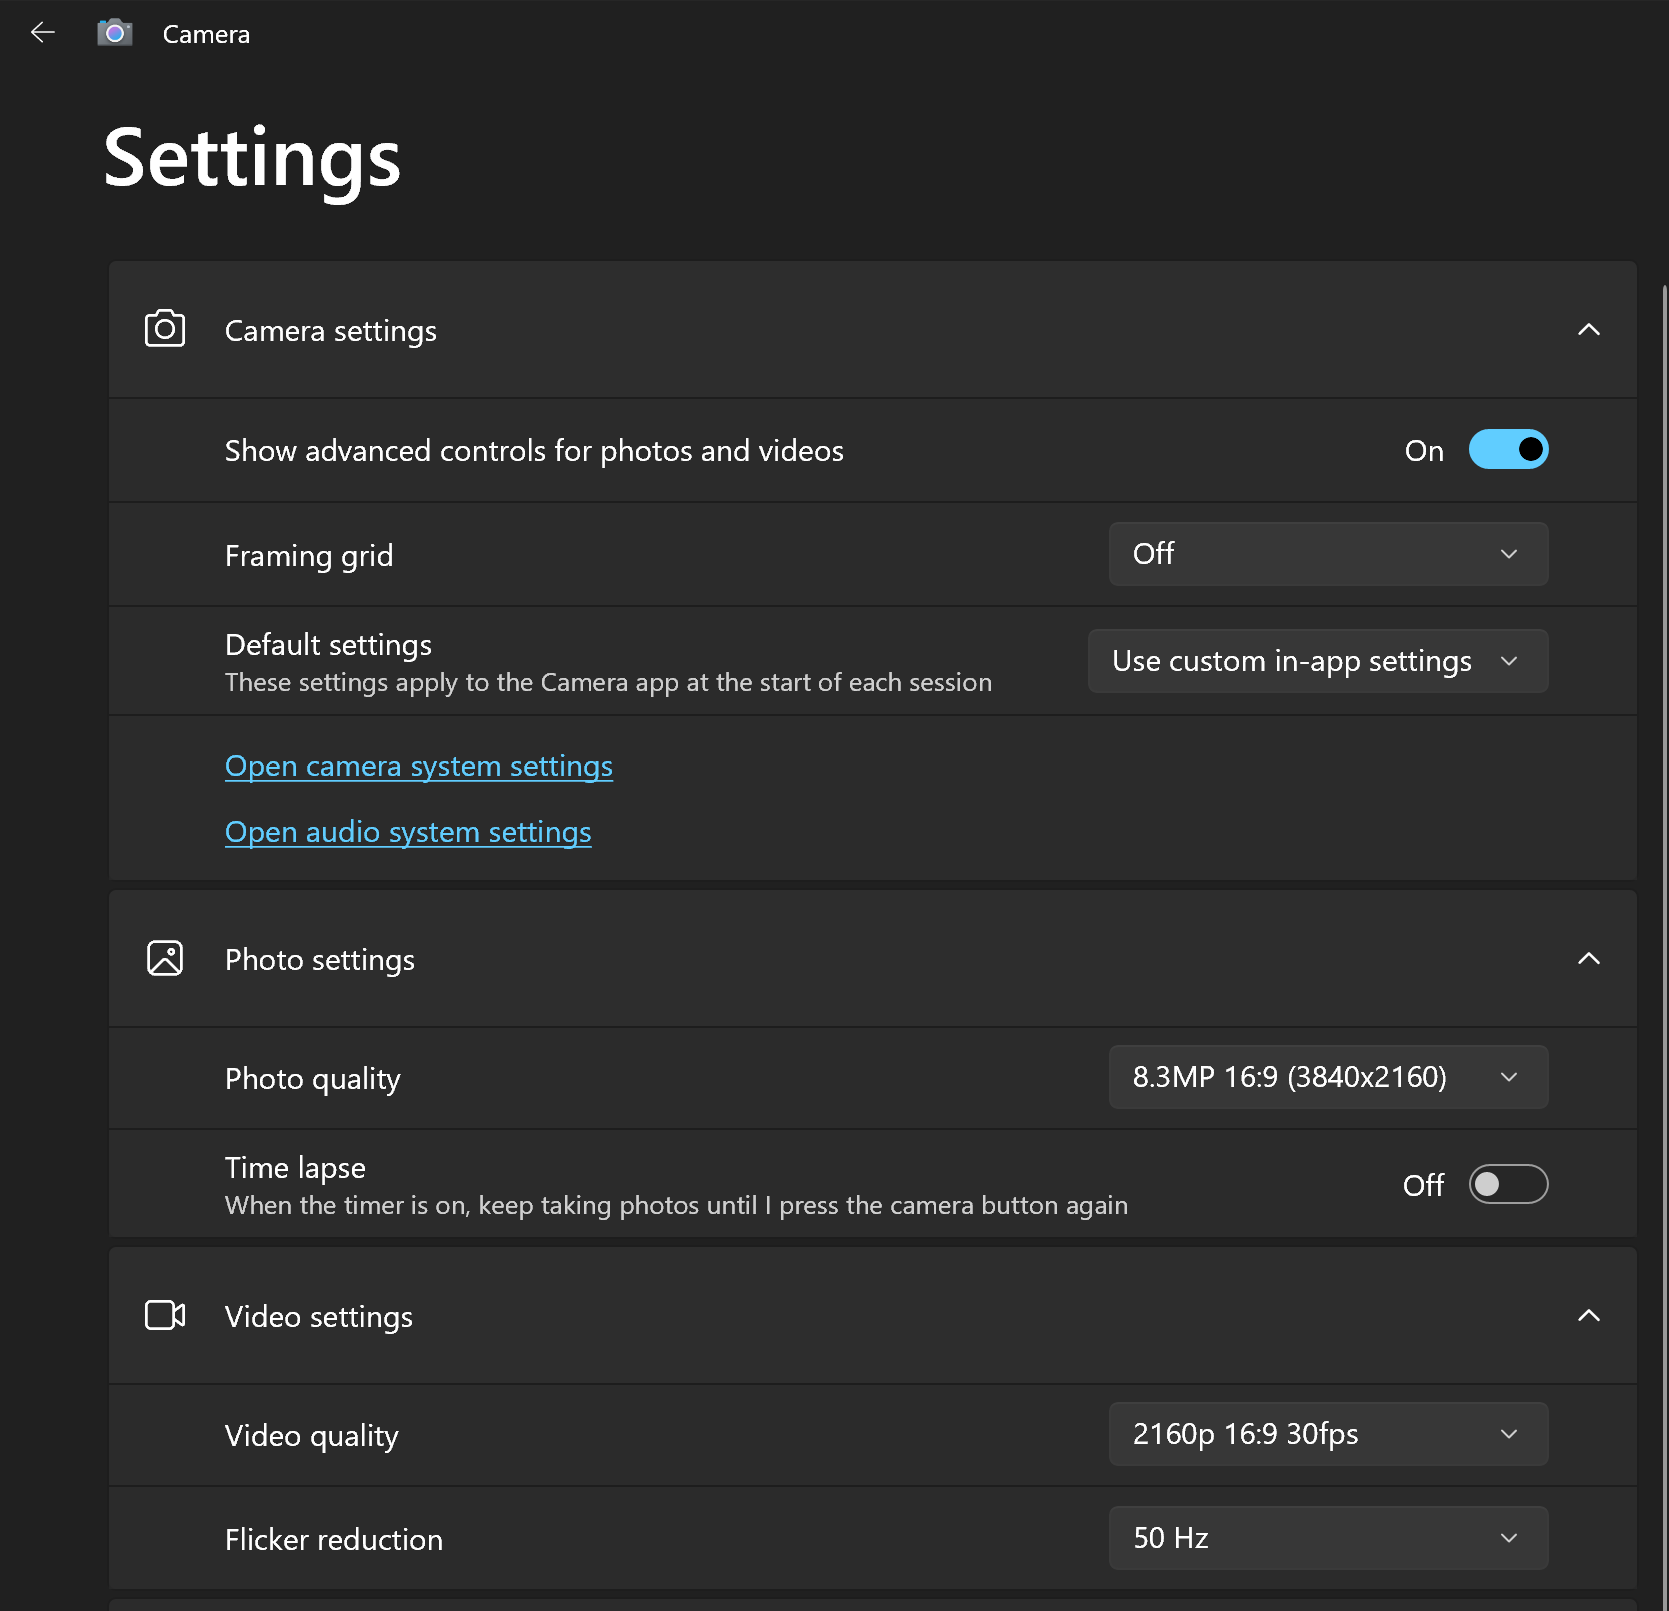This screenshot has width=1669, height=1611.
Task: Open the Framing grid dropdown
Action: tap(1328, 554)
